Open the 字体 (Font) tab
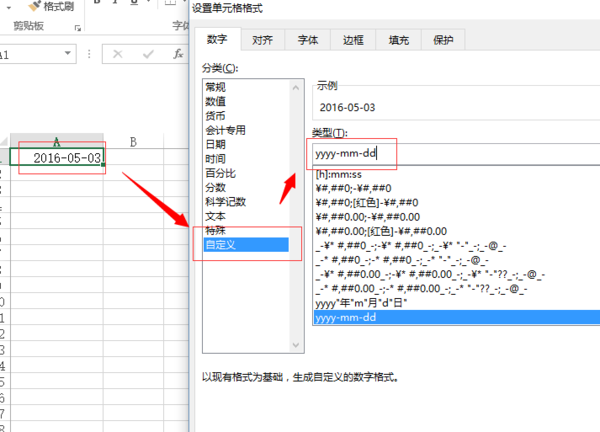The width and height of the screenshot is (600, 432). (x=308, y=40)
